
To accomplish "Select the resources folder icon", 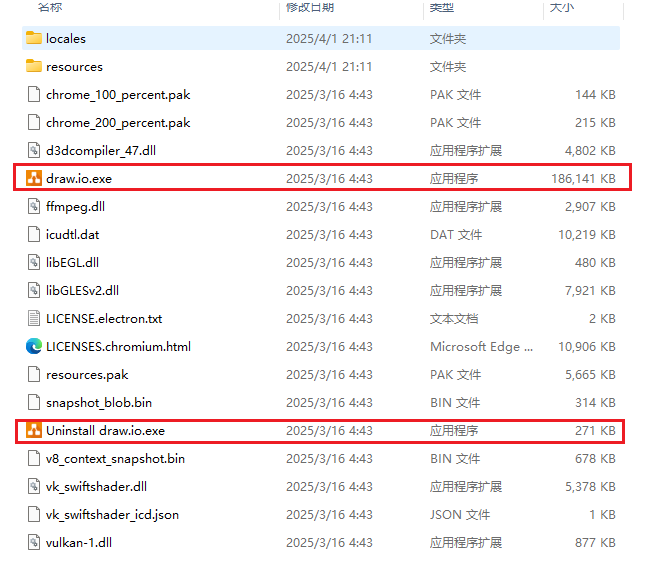I will (x=34, y=66).
